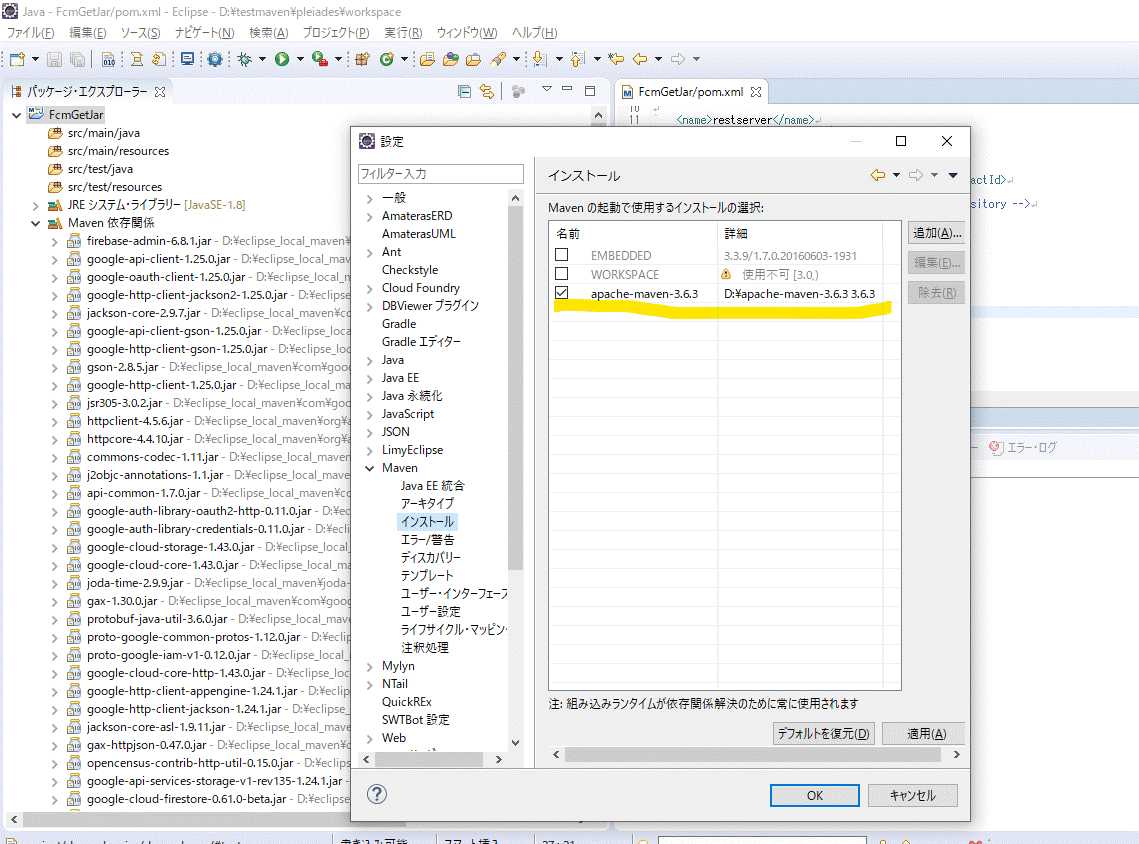The image size is (1139, 844).
Task: Expand the 一般 preferences category
Action: 370,198
